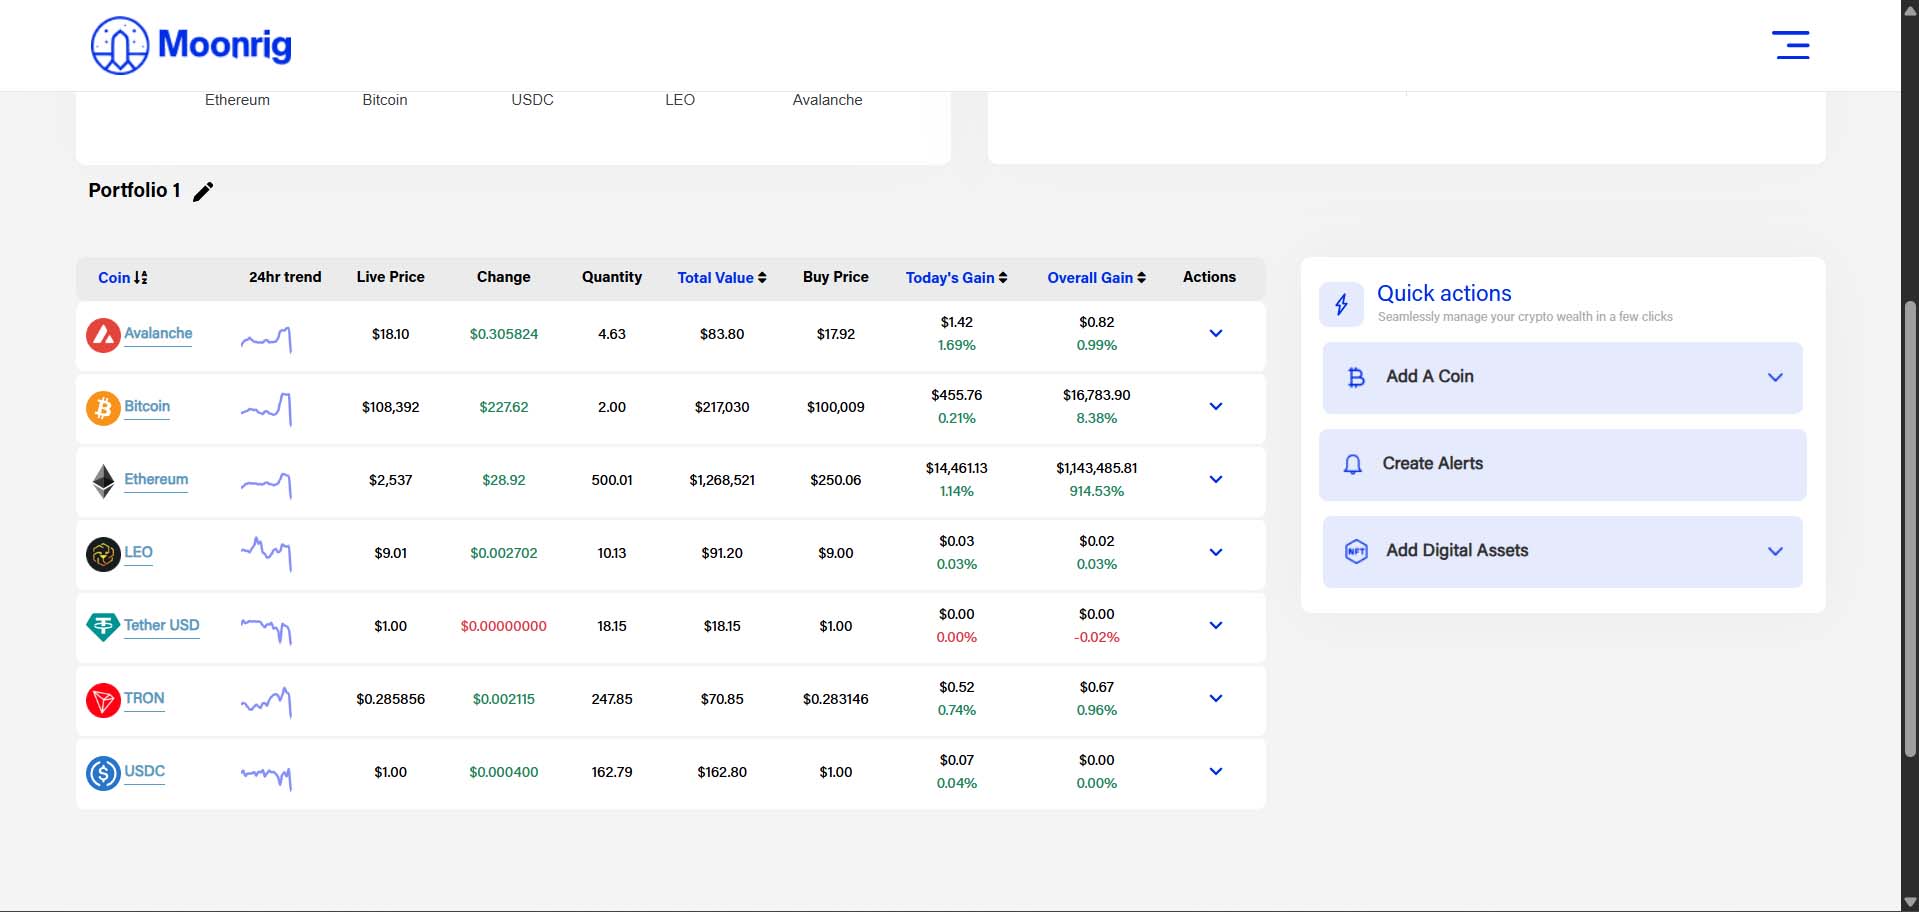Click the Tether USD coin icon
1919x912 pixels.
click(103, 627)
